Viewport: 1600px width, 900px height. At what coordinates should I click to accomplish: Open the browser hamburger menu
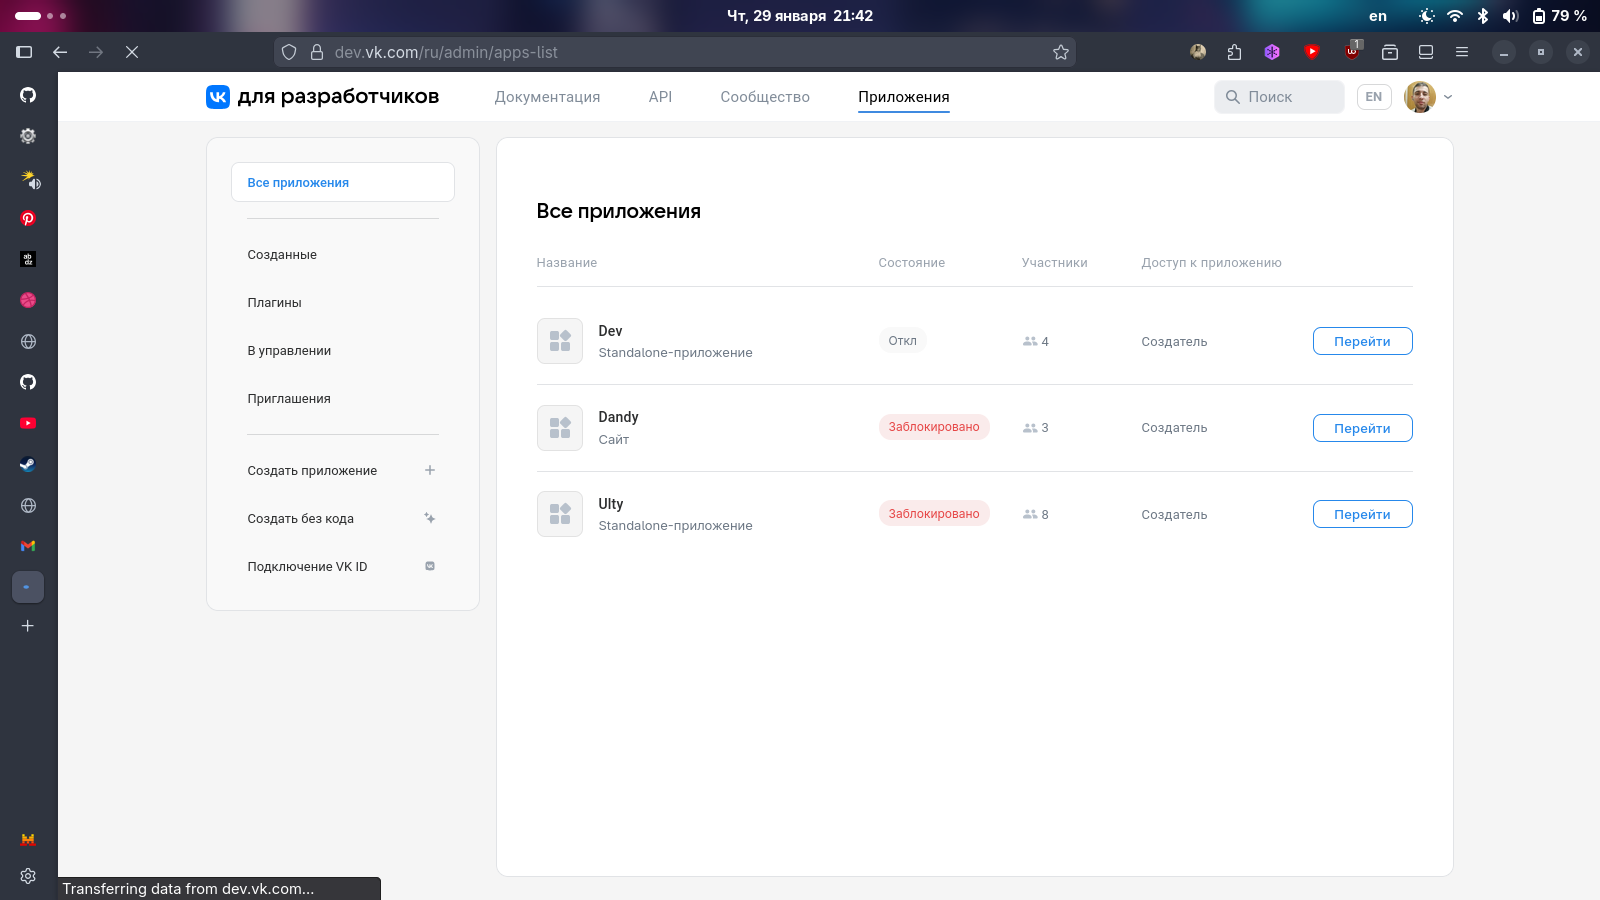[x=1462, y=52]
